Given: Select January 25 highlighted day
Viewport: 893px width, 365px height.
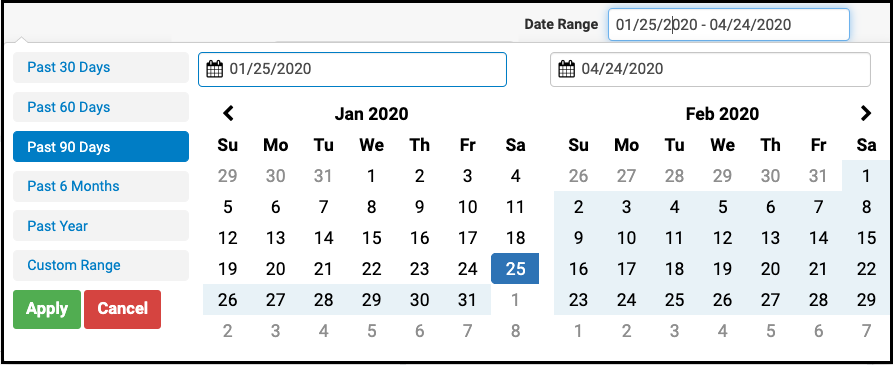Looking at the screenshot, I should (515, 269).
